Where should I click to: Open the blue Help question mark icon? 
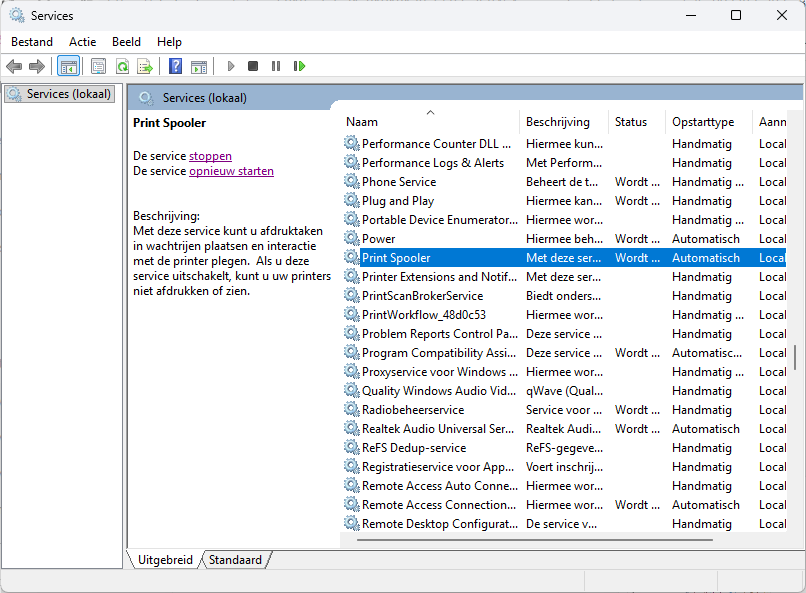coord(175,66)
